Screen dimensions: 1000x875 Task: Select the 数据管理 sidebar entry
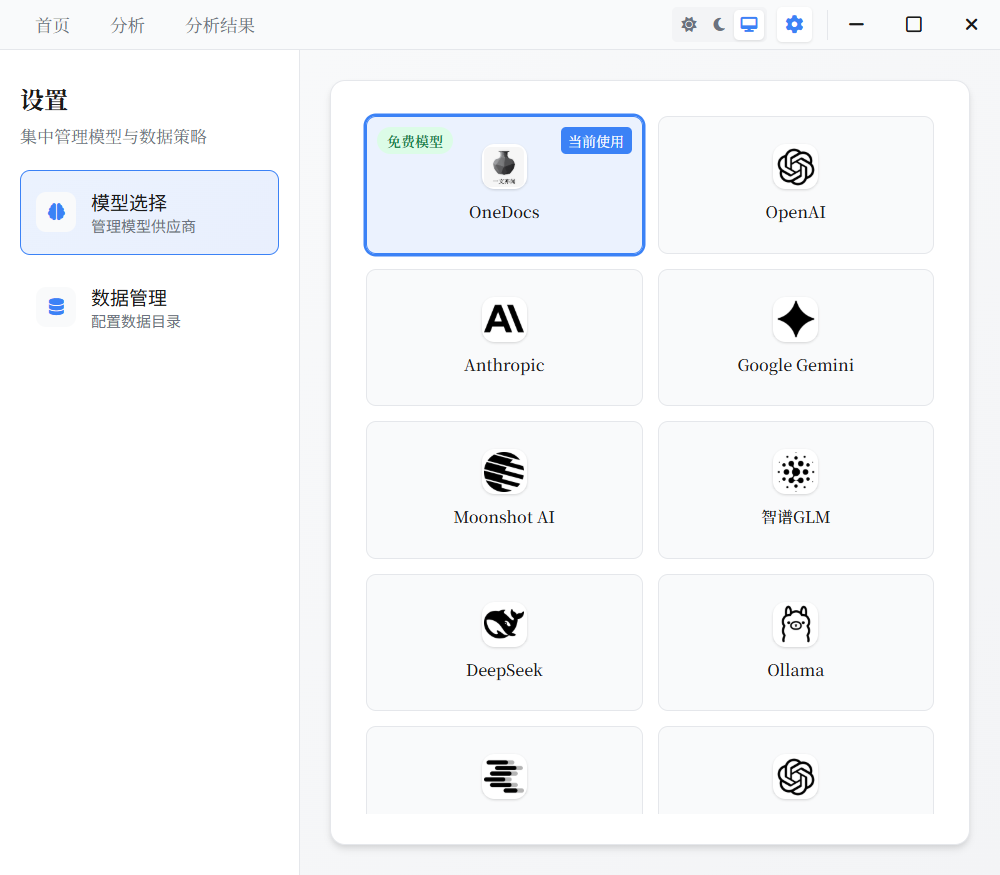[149, 306]
